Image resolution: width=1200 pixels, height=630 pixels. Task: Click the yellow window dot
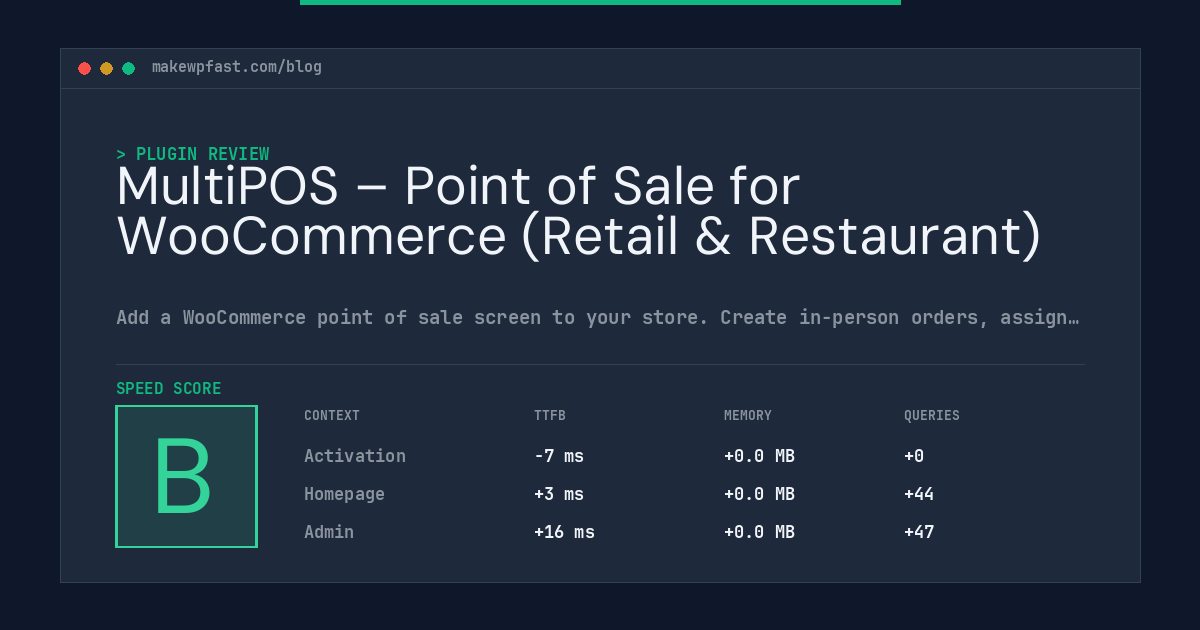click(x=106, y=68)
